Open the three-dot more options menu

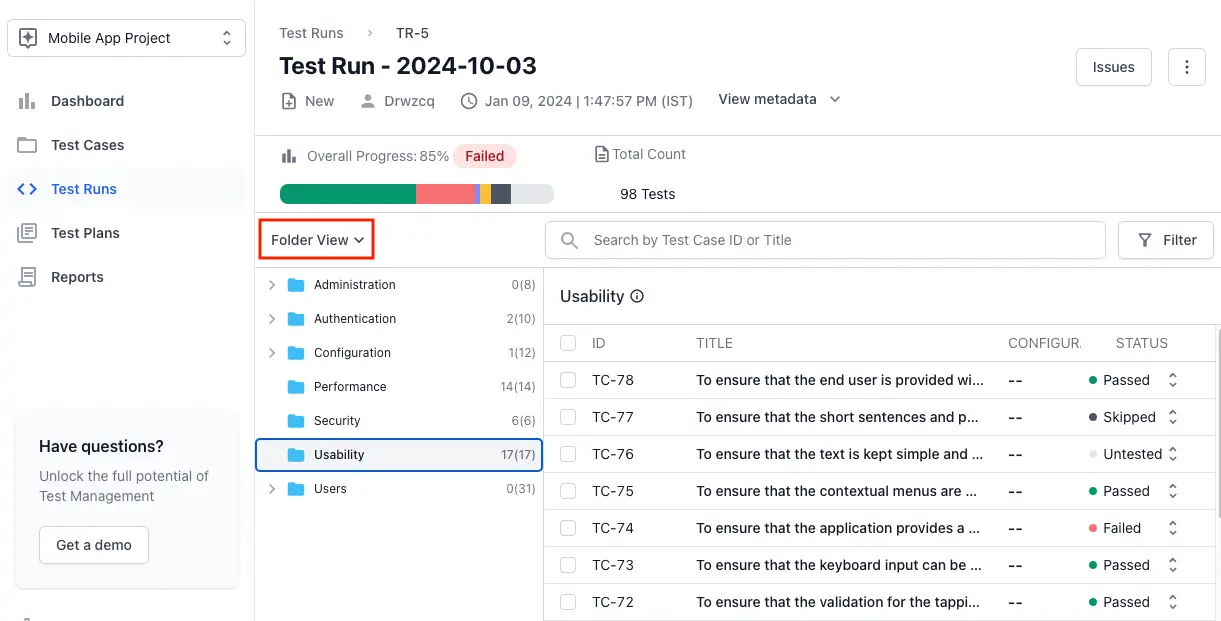(1187, 67)
